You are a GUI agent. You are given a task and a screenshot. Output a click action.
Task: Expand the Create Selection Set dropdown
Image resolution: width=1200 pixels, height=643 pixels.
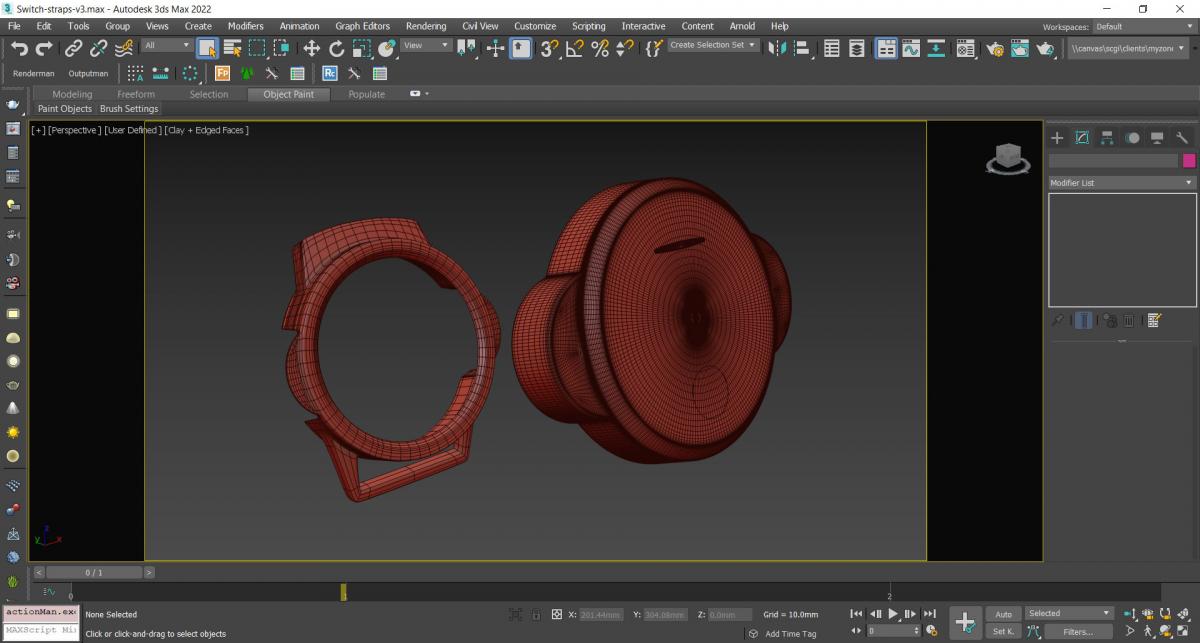pyautogui.click(x=714, y=45)
